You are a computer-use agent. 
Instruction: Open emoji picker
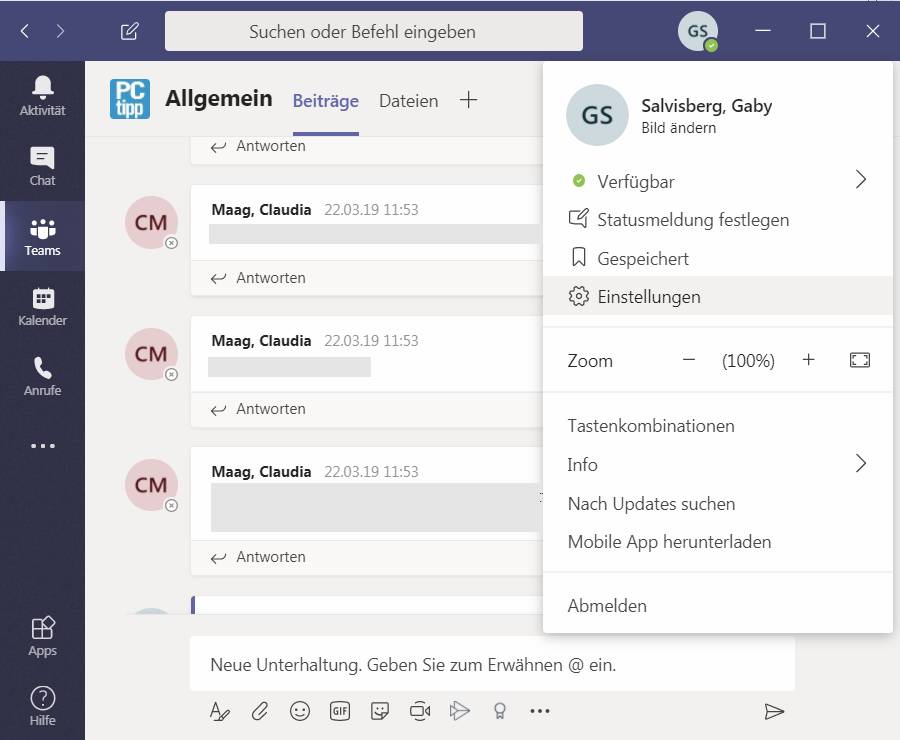coord(300,711)
